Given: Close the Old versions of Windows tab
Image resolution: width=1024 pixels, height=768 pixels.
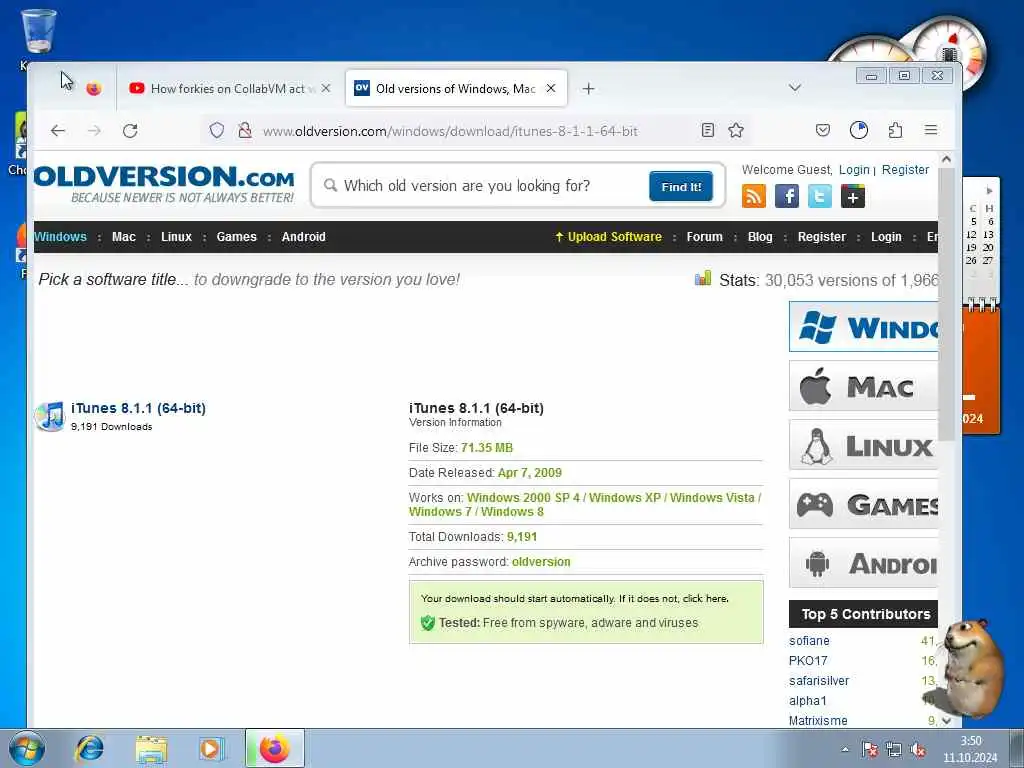Looking at the screenshot, I should click(551, 88).
